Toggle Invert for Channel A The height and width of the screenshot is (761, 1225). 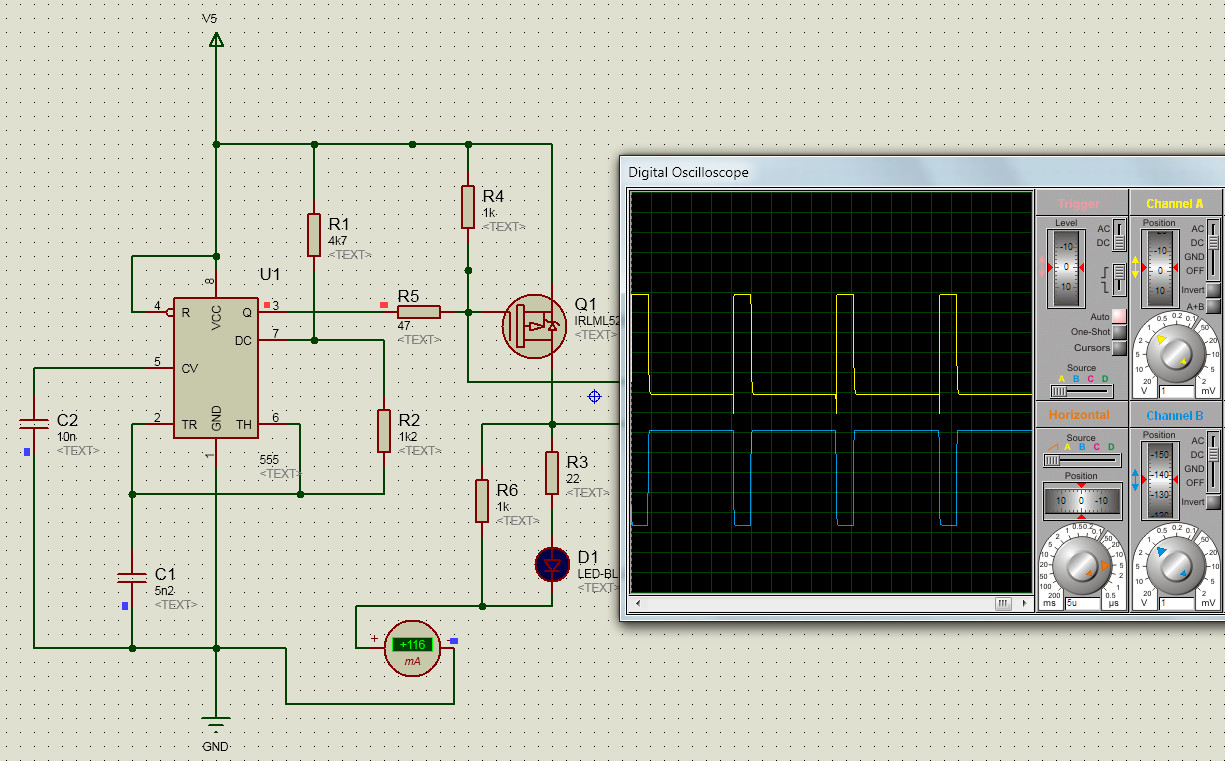click(1213, 290)
